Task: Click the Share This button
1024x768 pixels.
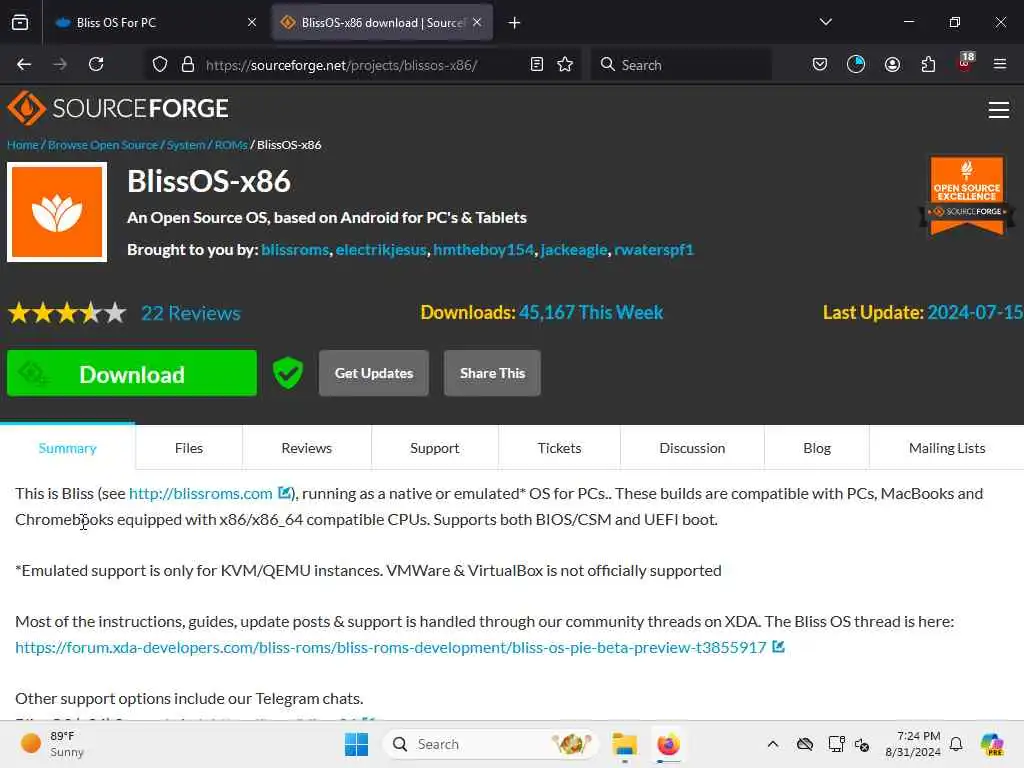Action: (492, 373)
